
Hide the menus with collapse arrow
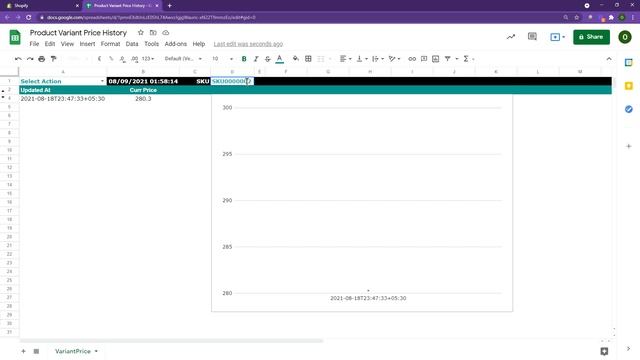(609, 59)
